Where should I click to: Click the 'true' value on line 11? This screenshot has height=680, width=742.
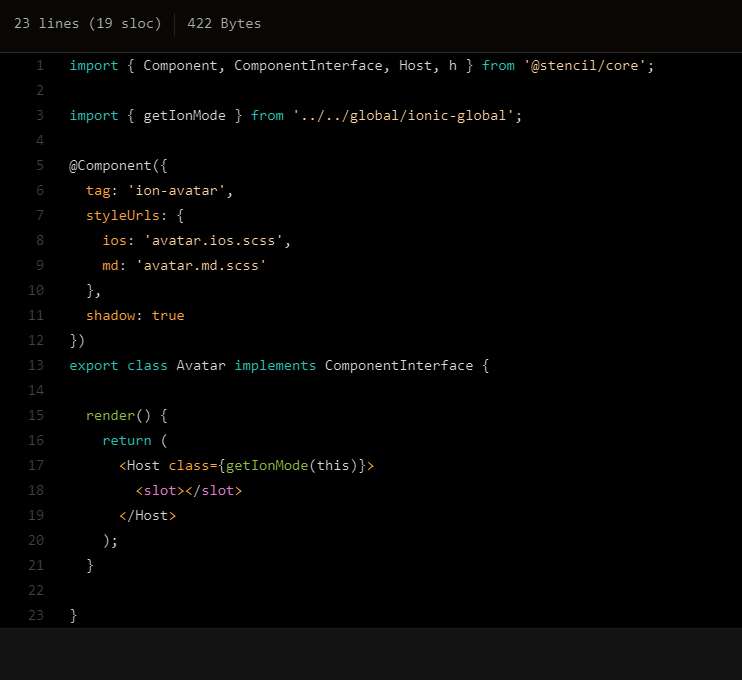[x=168, y=316]
